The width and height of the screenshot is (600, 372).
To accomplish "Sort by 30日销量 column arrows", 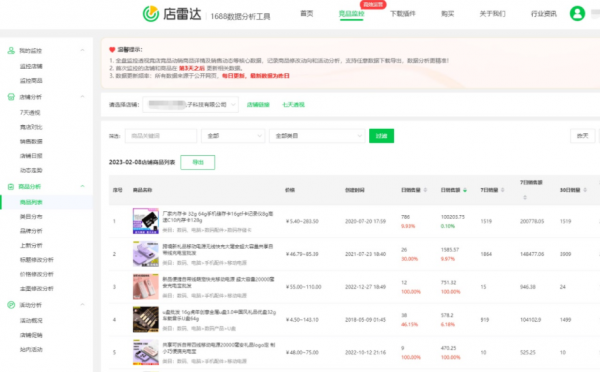I will 585,190.
